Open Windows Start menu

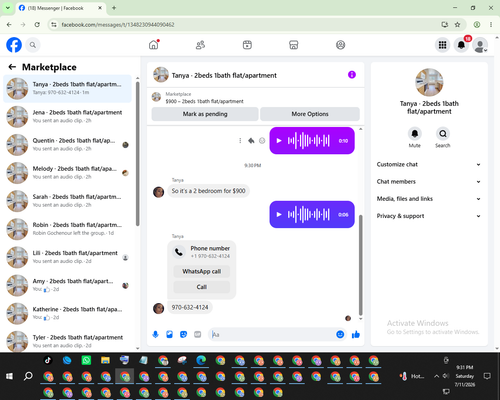coord(9,376)
